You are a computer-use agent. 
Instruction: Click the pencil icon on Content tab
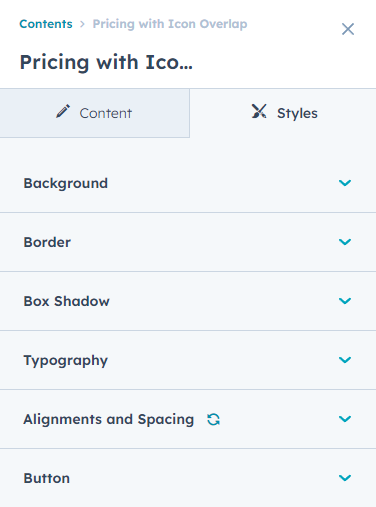(63, 112)
